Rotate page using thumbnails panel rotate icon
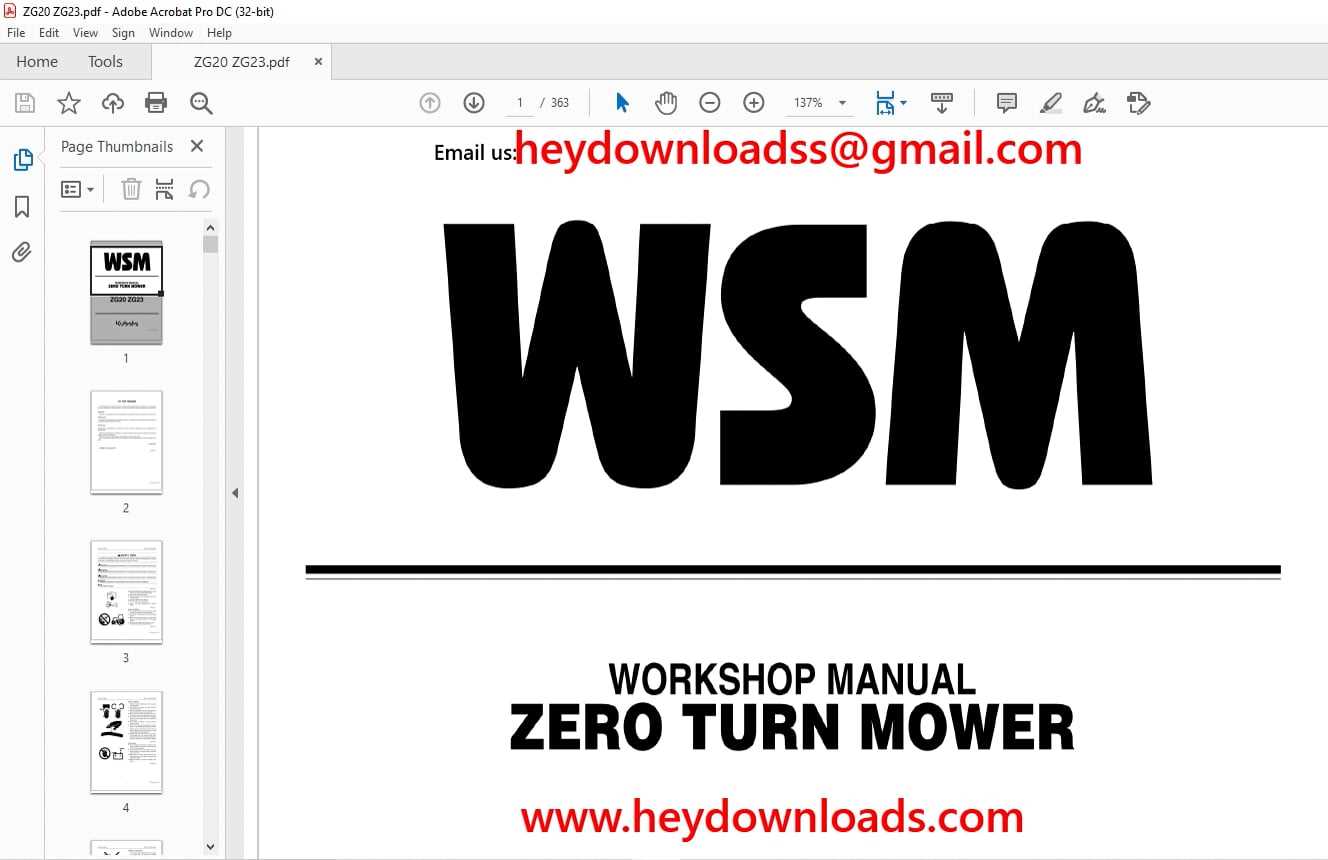 coord(199,189)
